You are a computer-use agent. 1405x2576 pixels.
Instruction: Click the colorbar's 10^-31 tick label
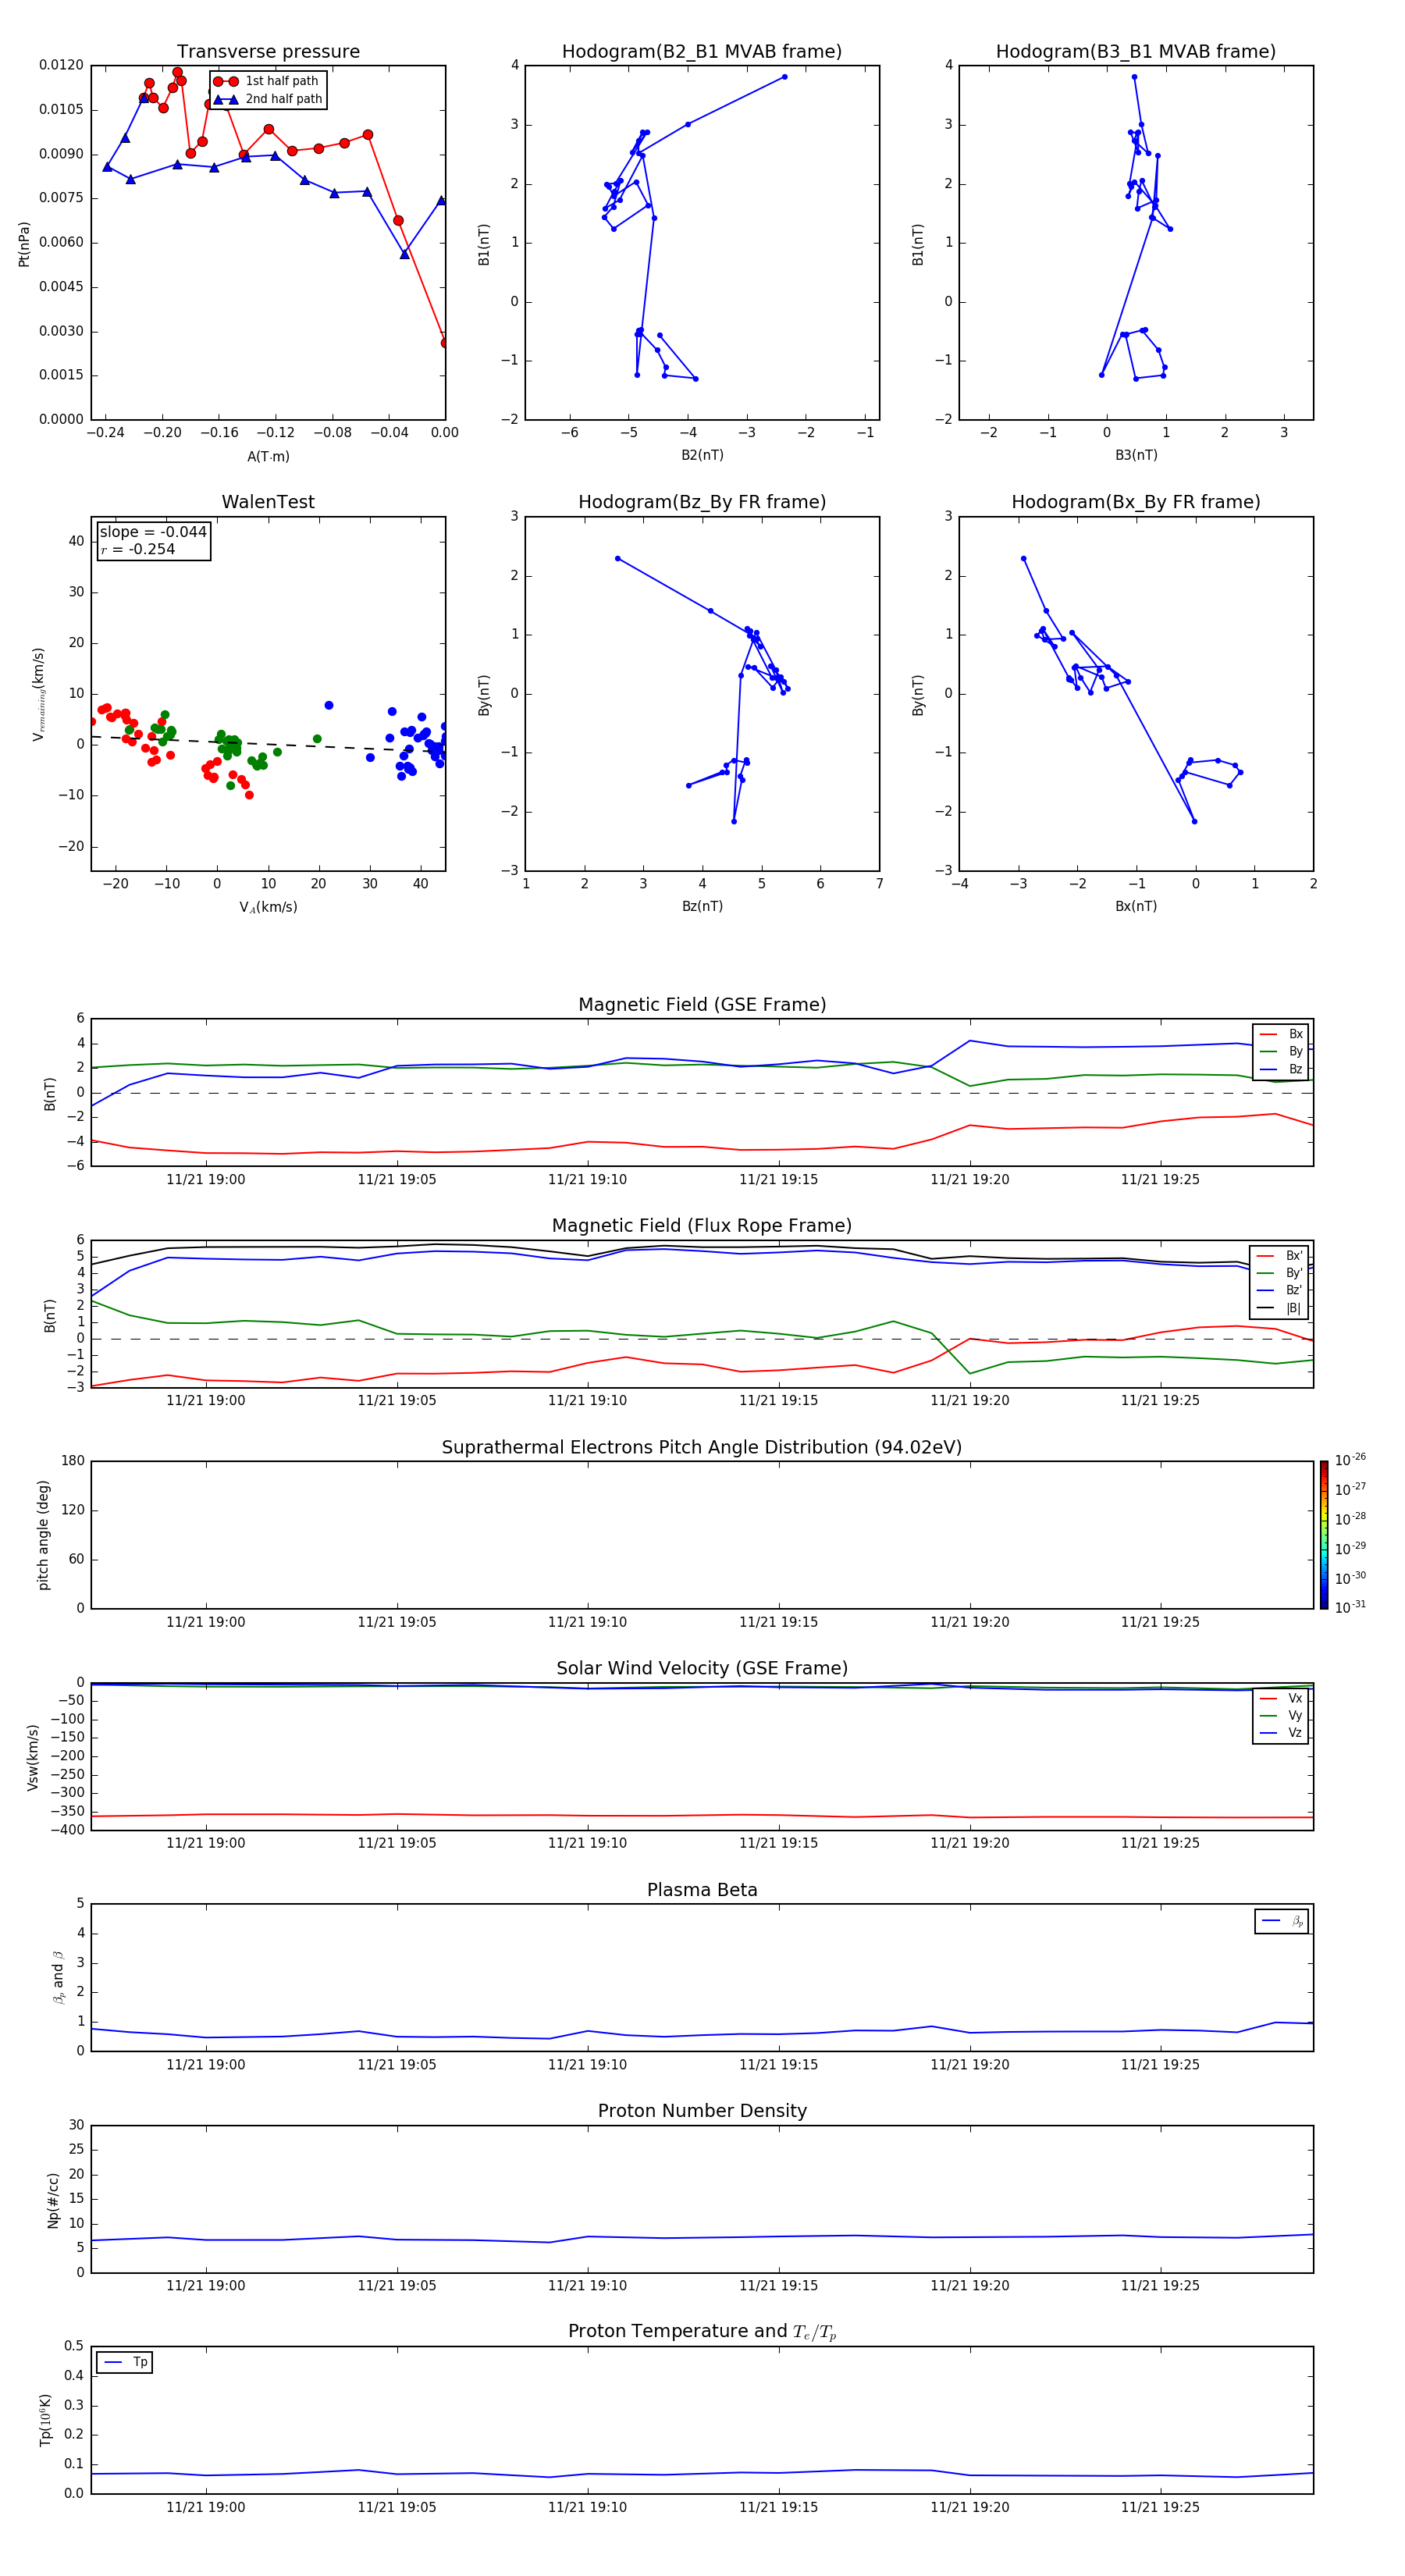click(x=1350, y=1607)
